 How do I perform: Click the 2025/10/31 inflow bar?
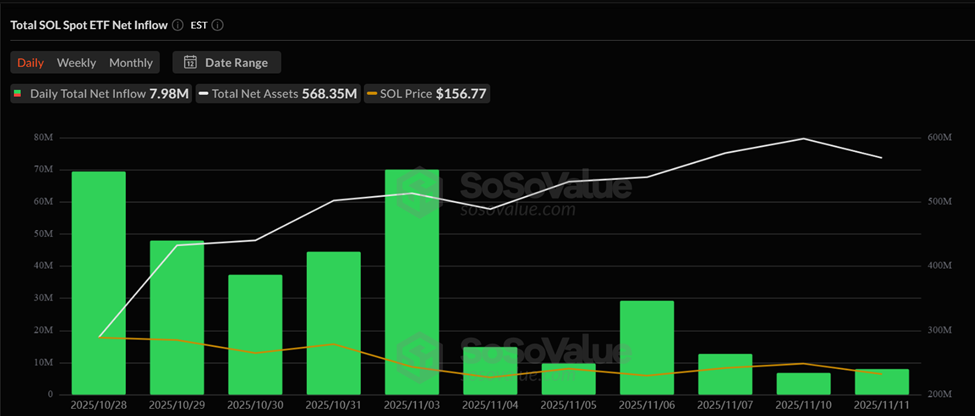pos(334,322)
